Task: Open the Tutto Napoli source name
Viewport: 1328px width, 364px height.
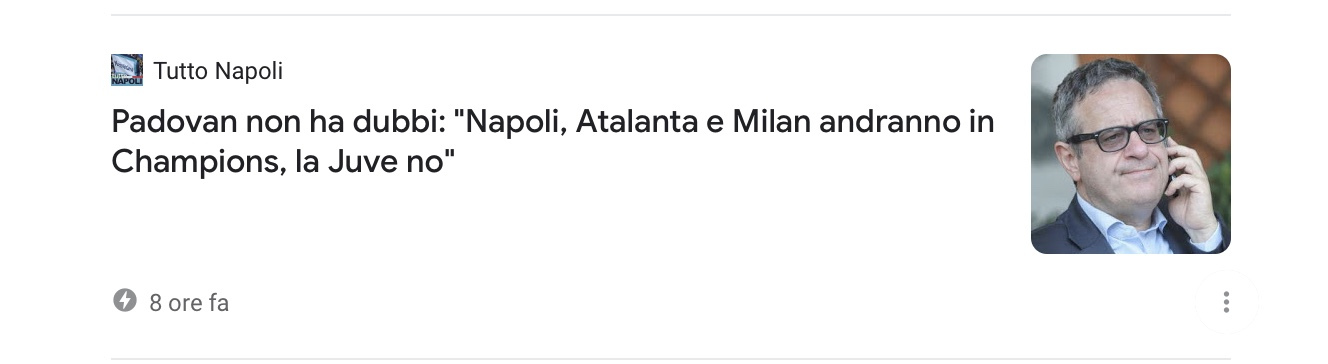Action: point(218,71)
